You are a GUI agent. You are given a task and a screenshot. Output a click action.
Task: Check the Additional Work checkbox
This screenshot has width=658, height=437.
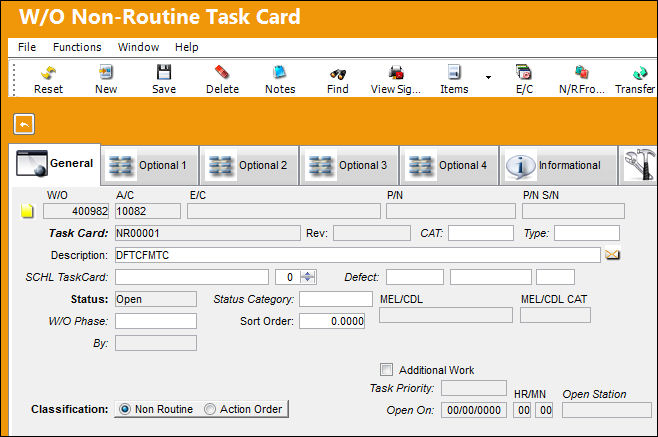click(386, 369)
